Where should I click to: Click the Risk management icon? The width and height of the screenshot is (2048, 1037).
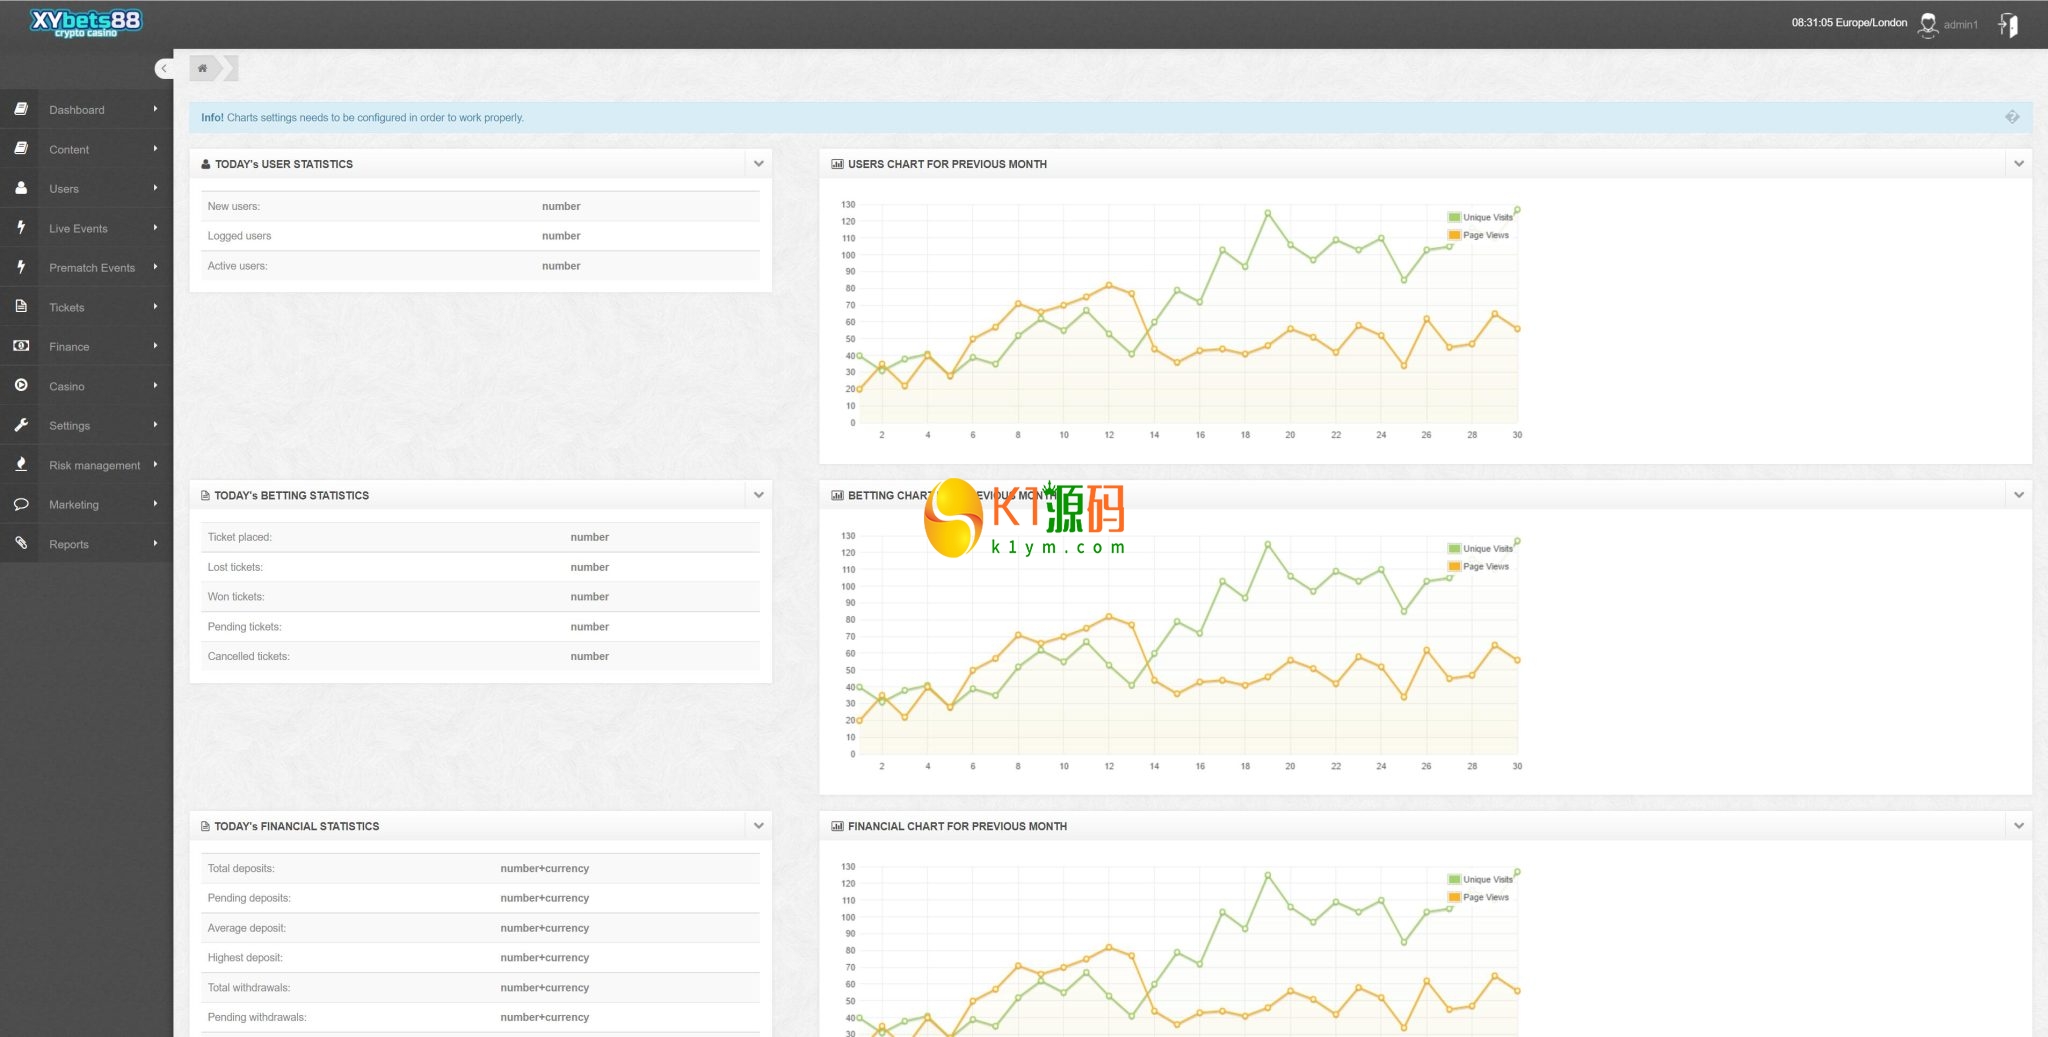pos(21,463)
